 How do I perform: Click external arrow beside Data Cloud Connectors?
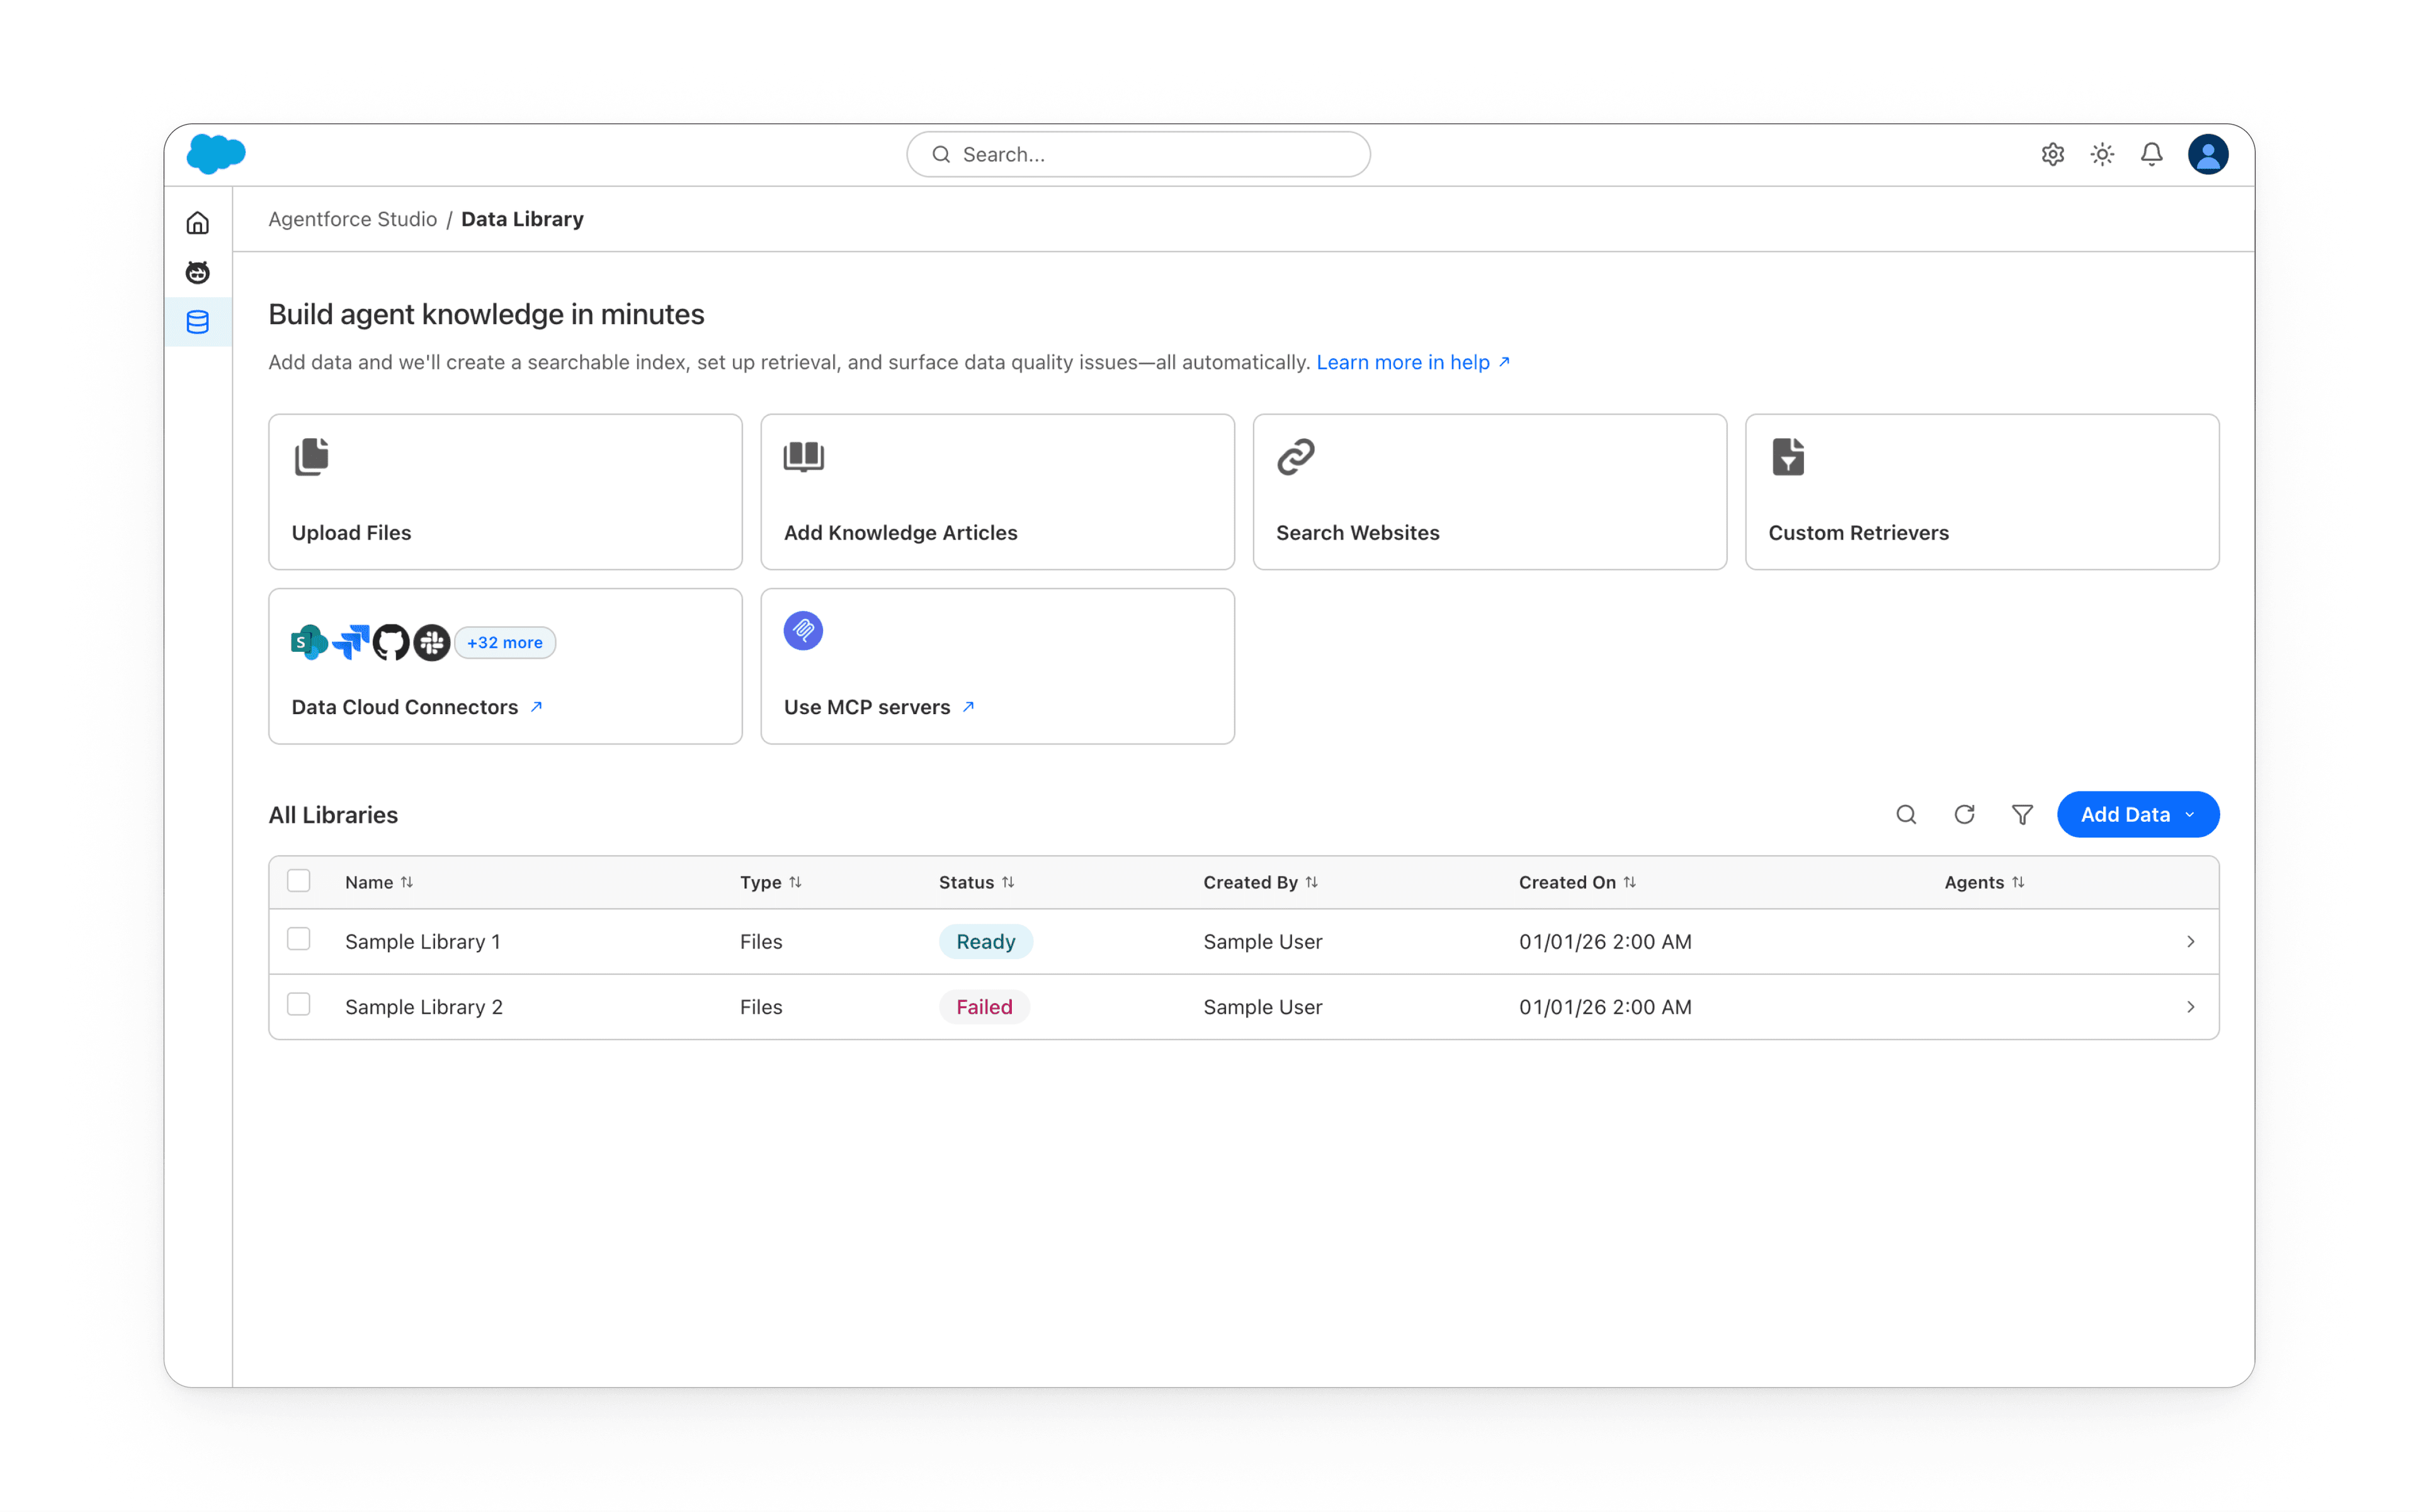coord(536,707)
